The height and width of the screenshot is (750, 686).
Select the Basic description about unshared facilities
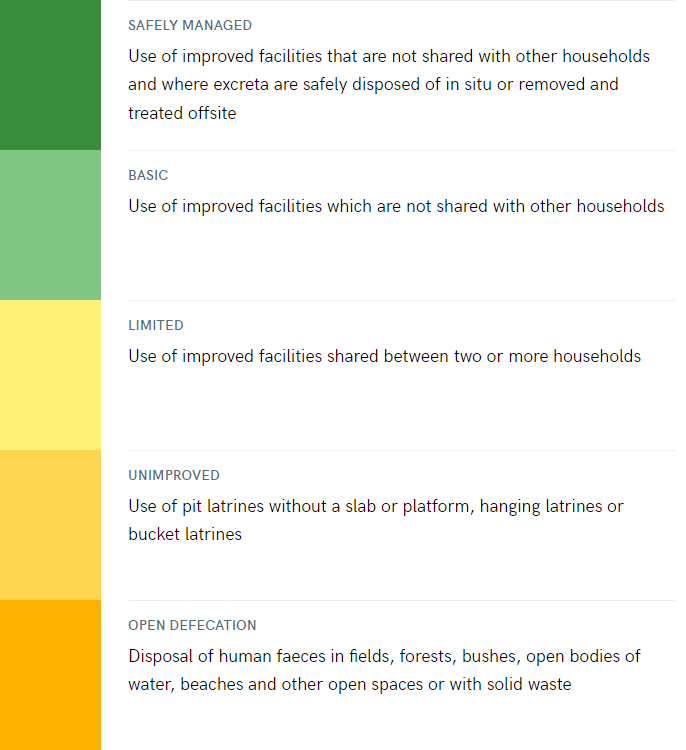pos(396,206)
